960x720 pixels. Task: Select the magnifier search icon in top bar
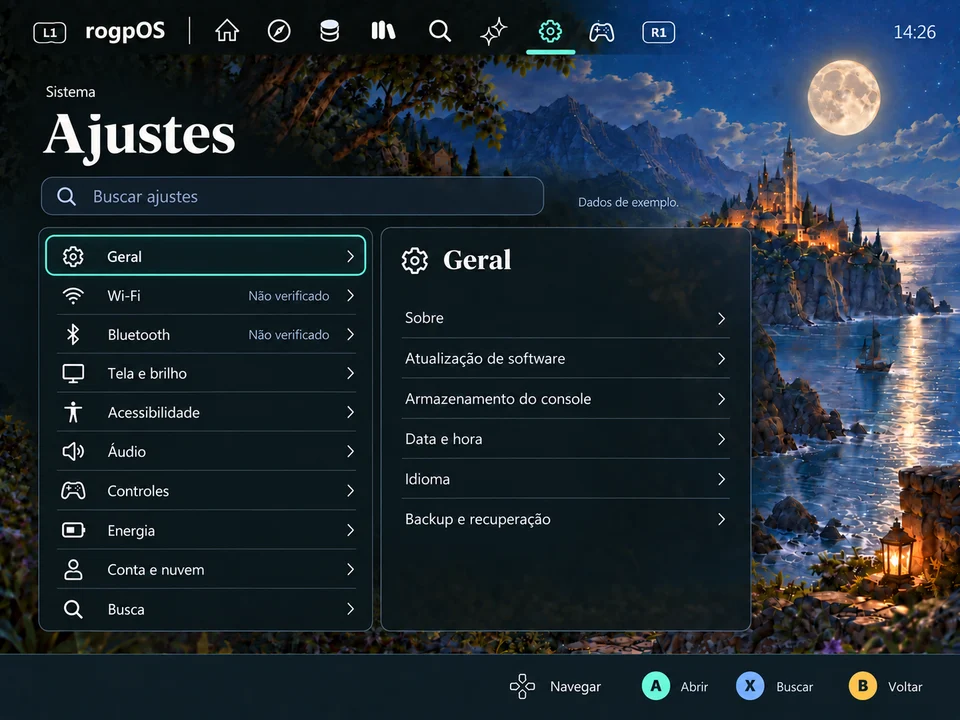[x=440, y=31]
